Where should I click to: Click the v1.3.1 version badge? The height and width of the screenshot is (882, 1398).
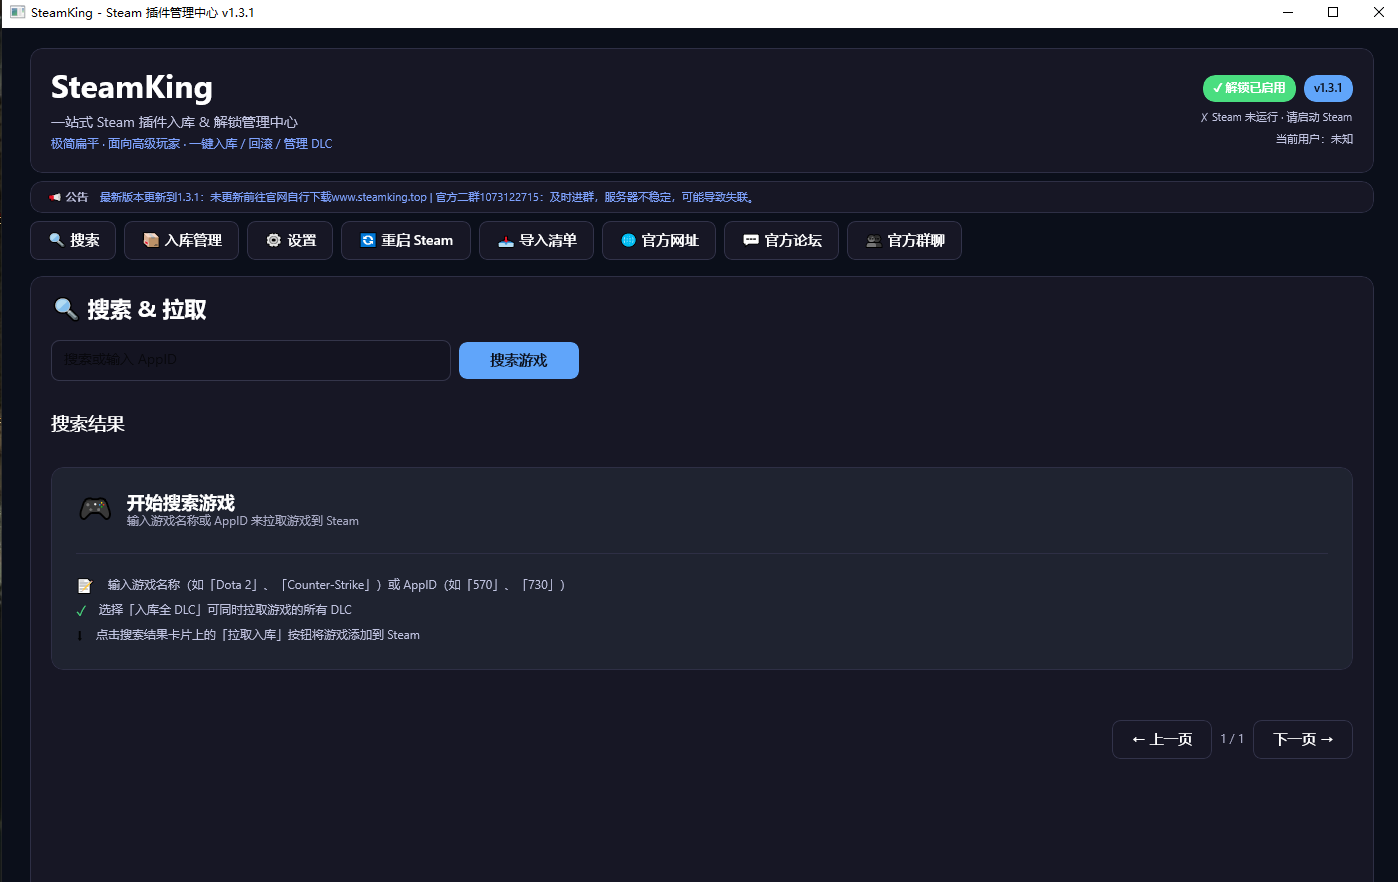[1328, 88]
